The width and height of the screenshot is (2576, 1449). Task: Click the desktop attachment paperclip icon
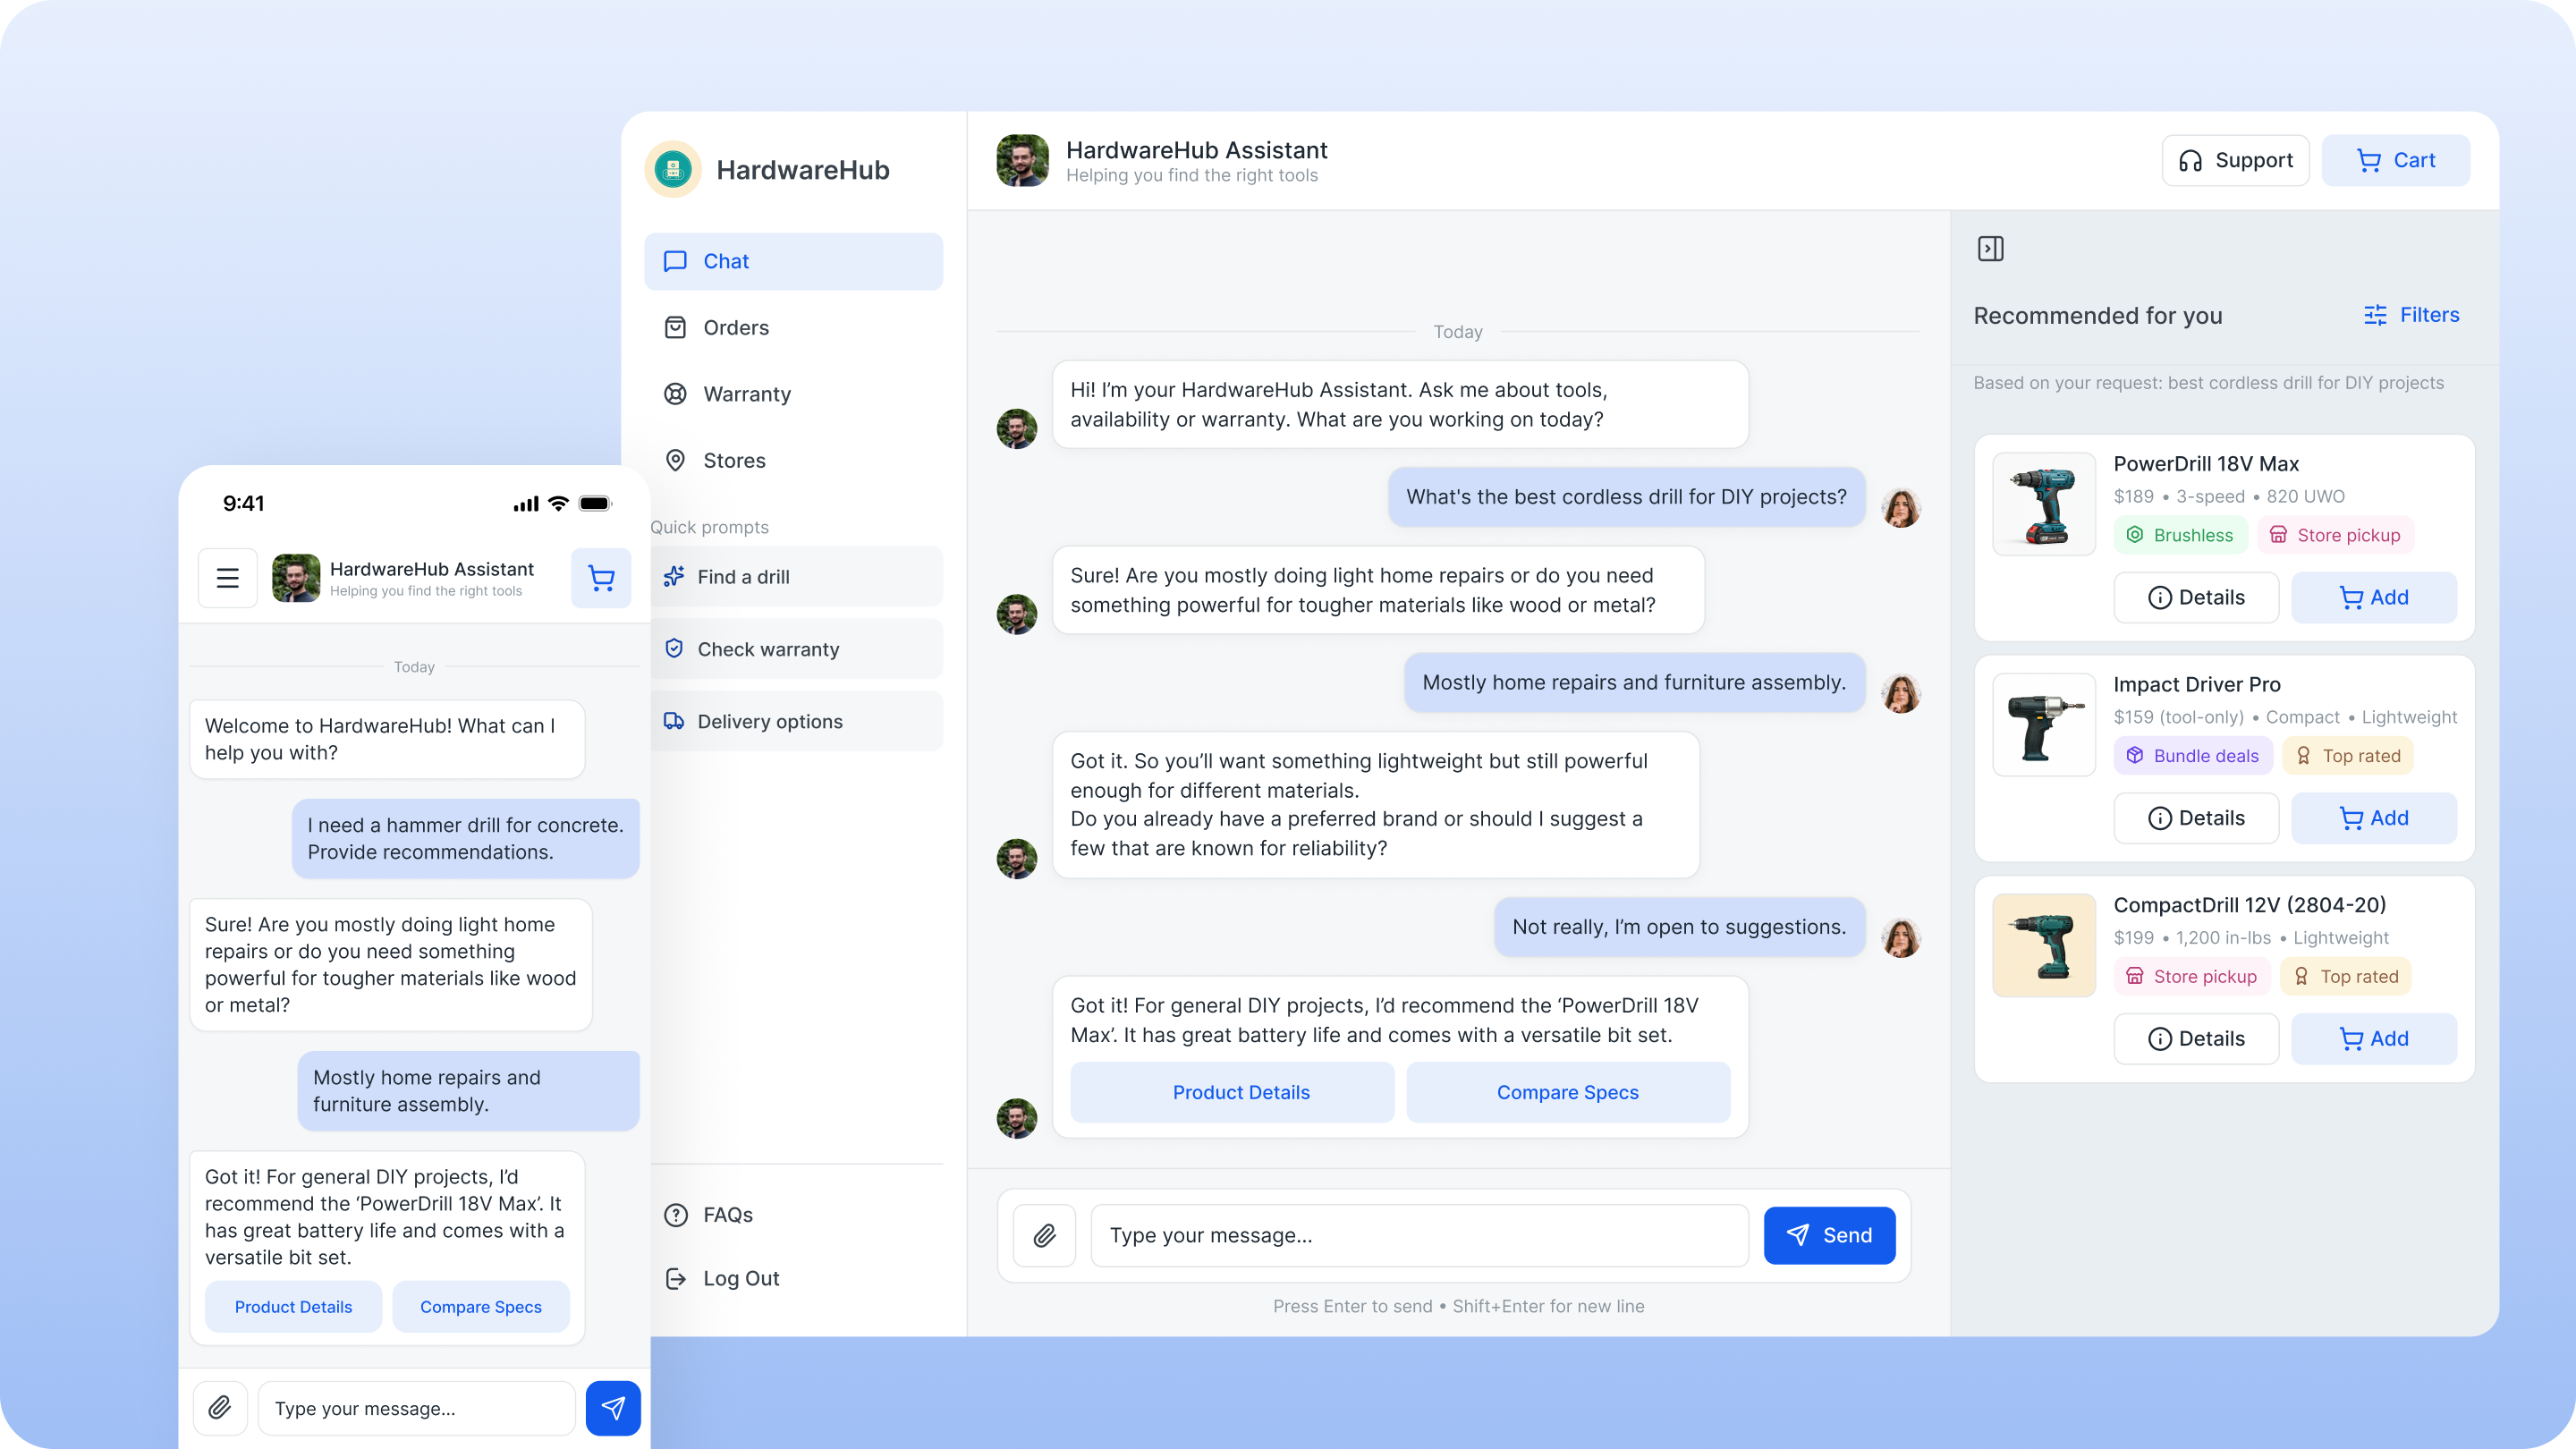pyautogui.click(x=1044, y=1235)
